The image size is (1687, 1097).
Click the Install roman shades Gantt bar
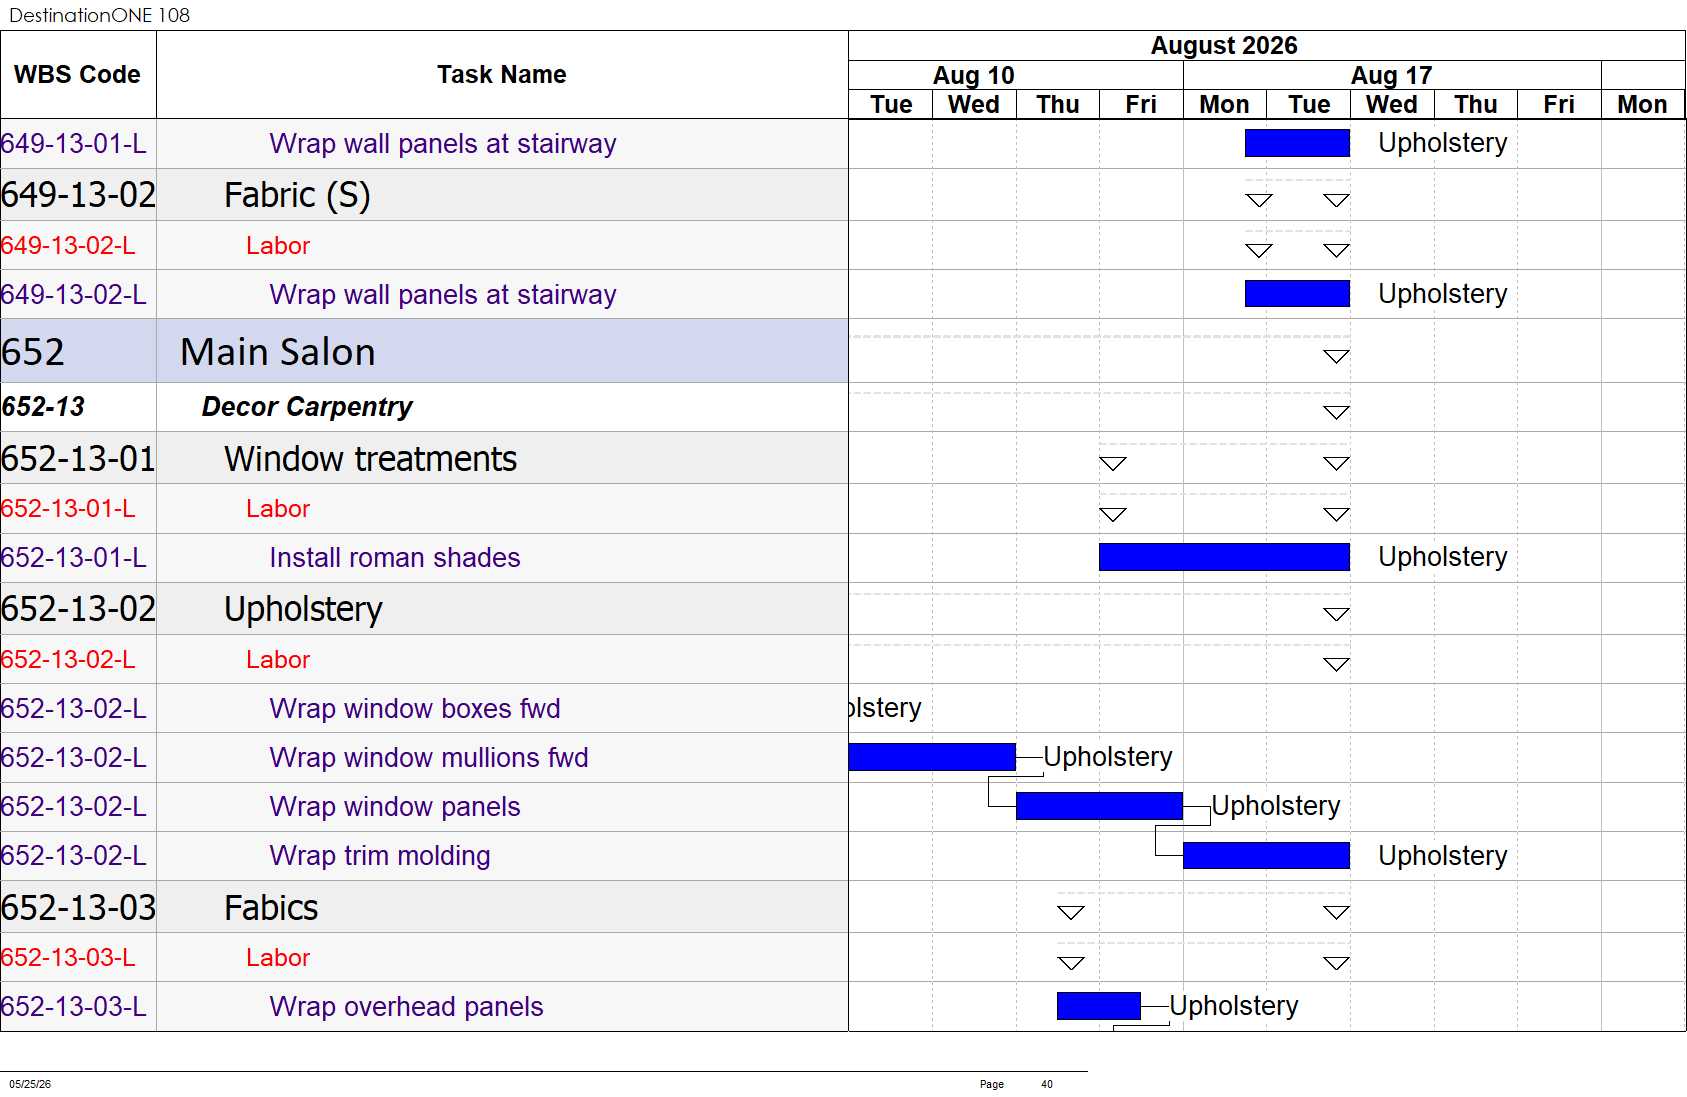pyautogui.click(x=1224, y=557)
